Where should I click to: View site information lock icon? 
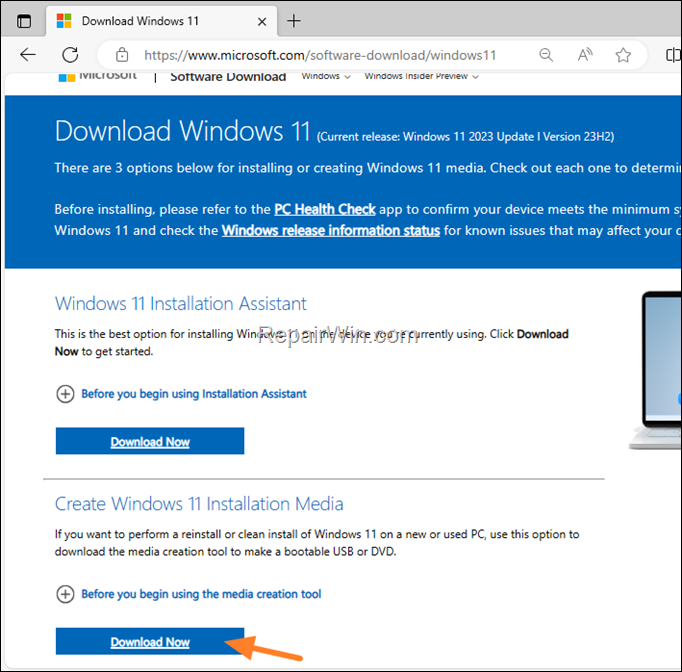(122, 55)
